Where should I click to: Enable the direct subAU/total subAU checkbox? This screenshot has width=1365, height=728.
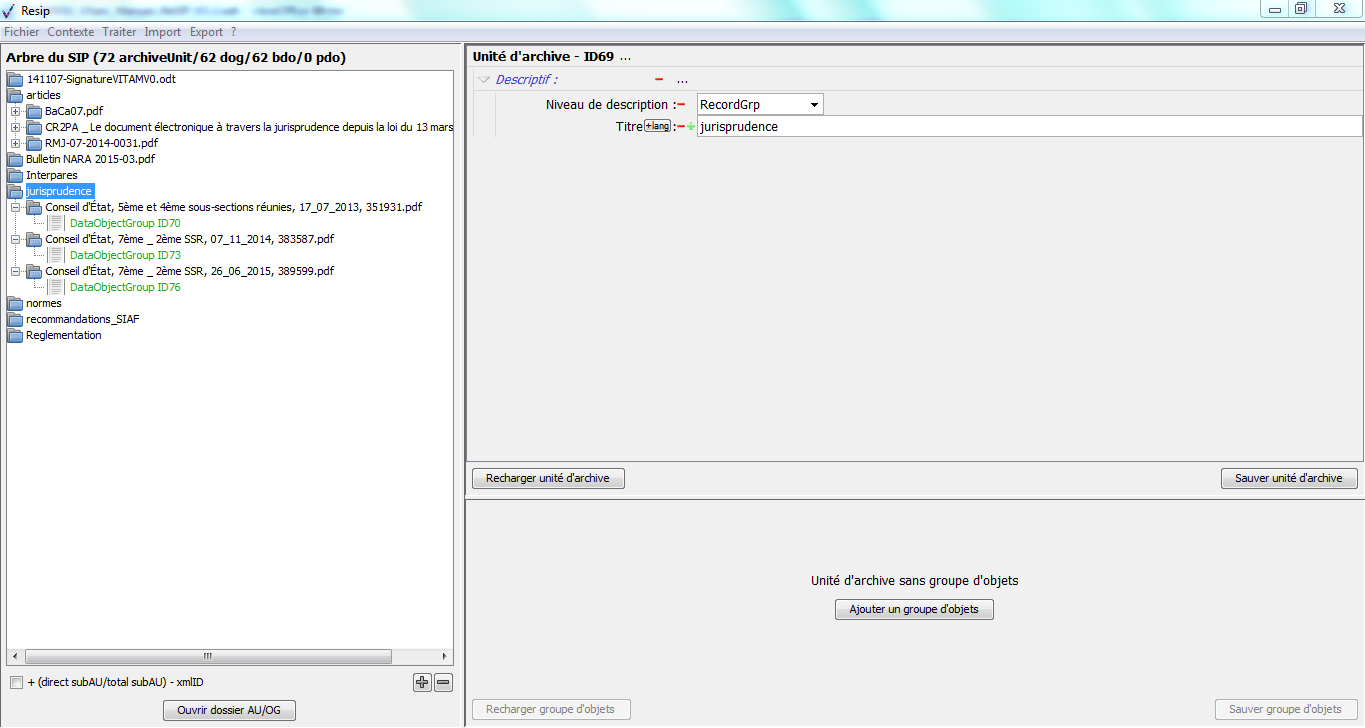[x=16, y=683]
